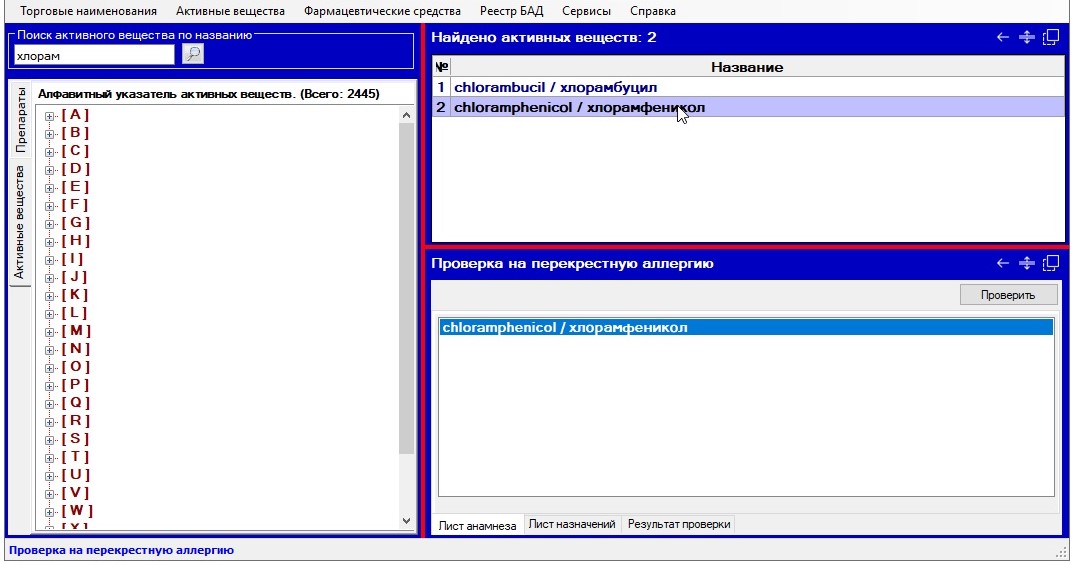
Task: Switch to Лист назначений tab
Action: (571, 524)
